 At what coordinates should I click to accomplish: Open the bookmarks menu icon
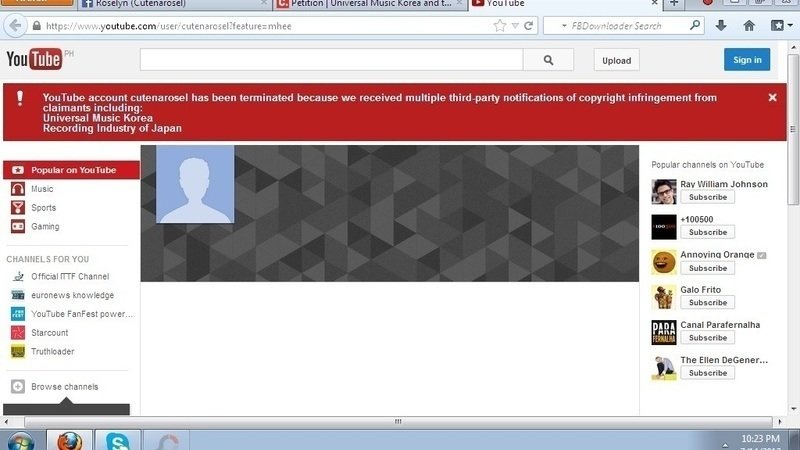pos(781,26)
